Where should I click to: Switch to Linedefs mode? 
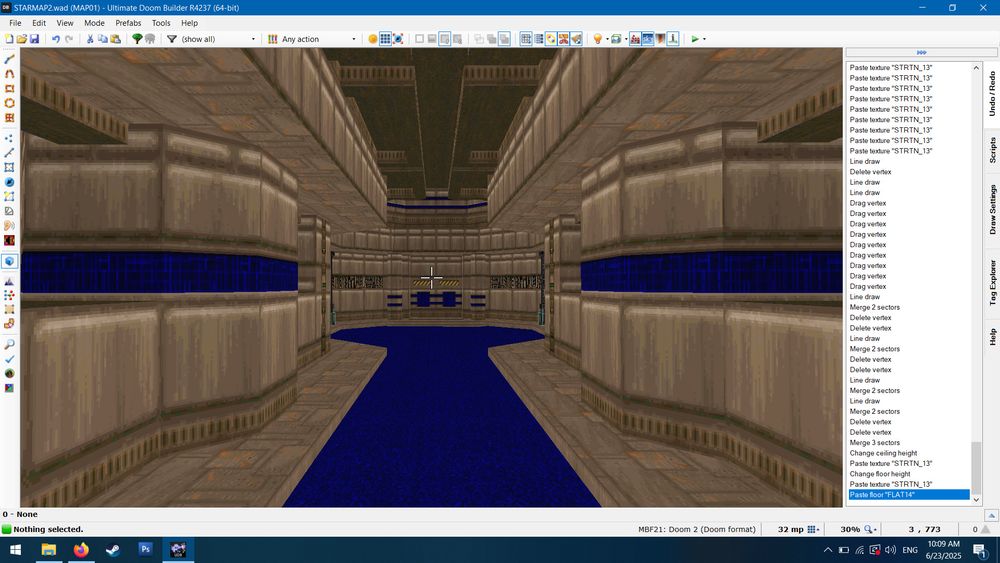click(x=9, y=152)
